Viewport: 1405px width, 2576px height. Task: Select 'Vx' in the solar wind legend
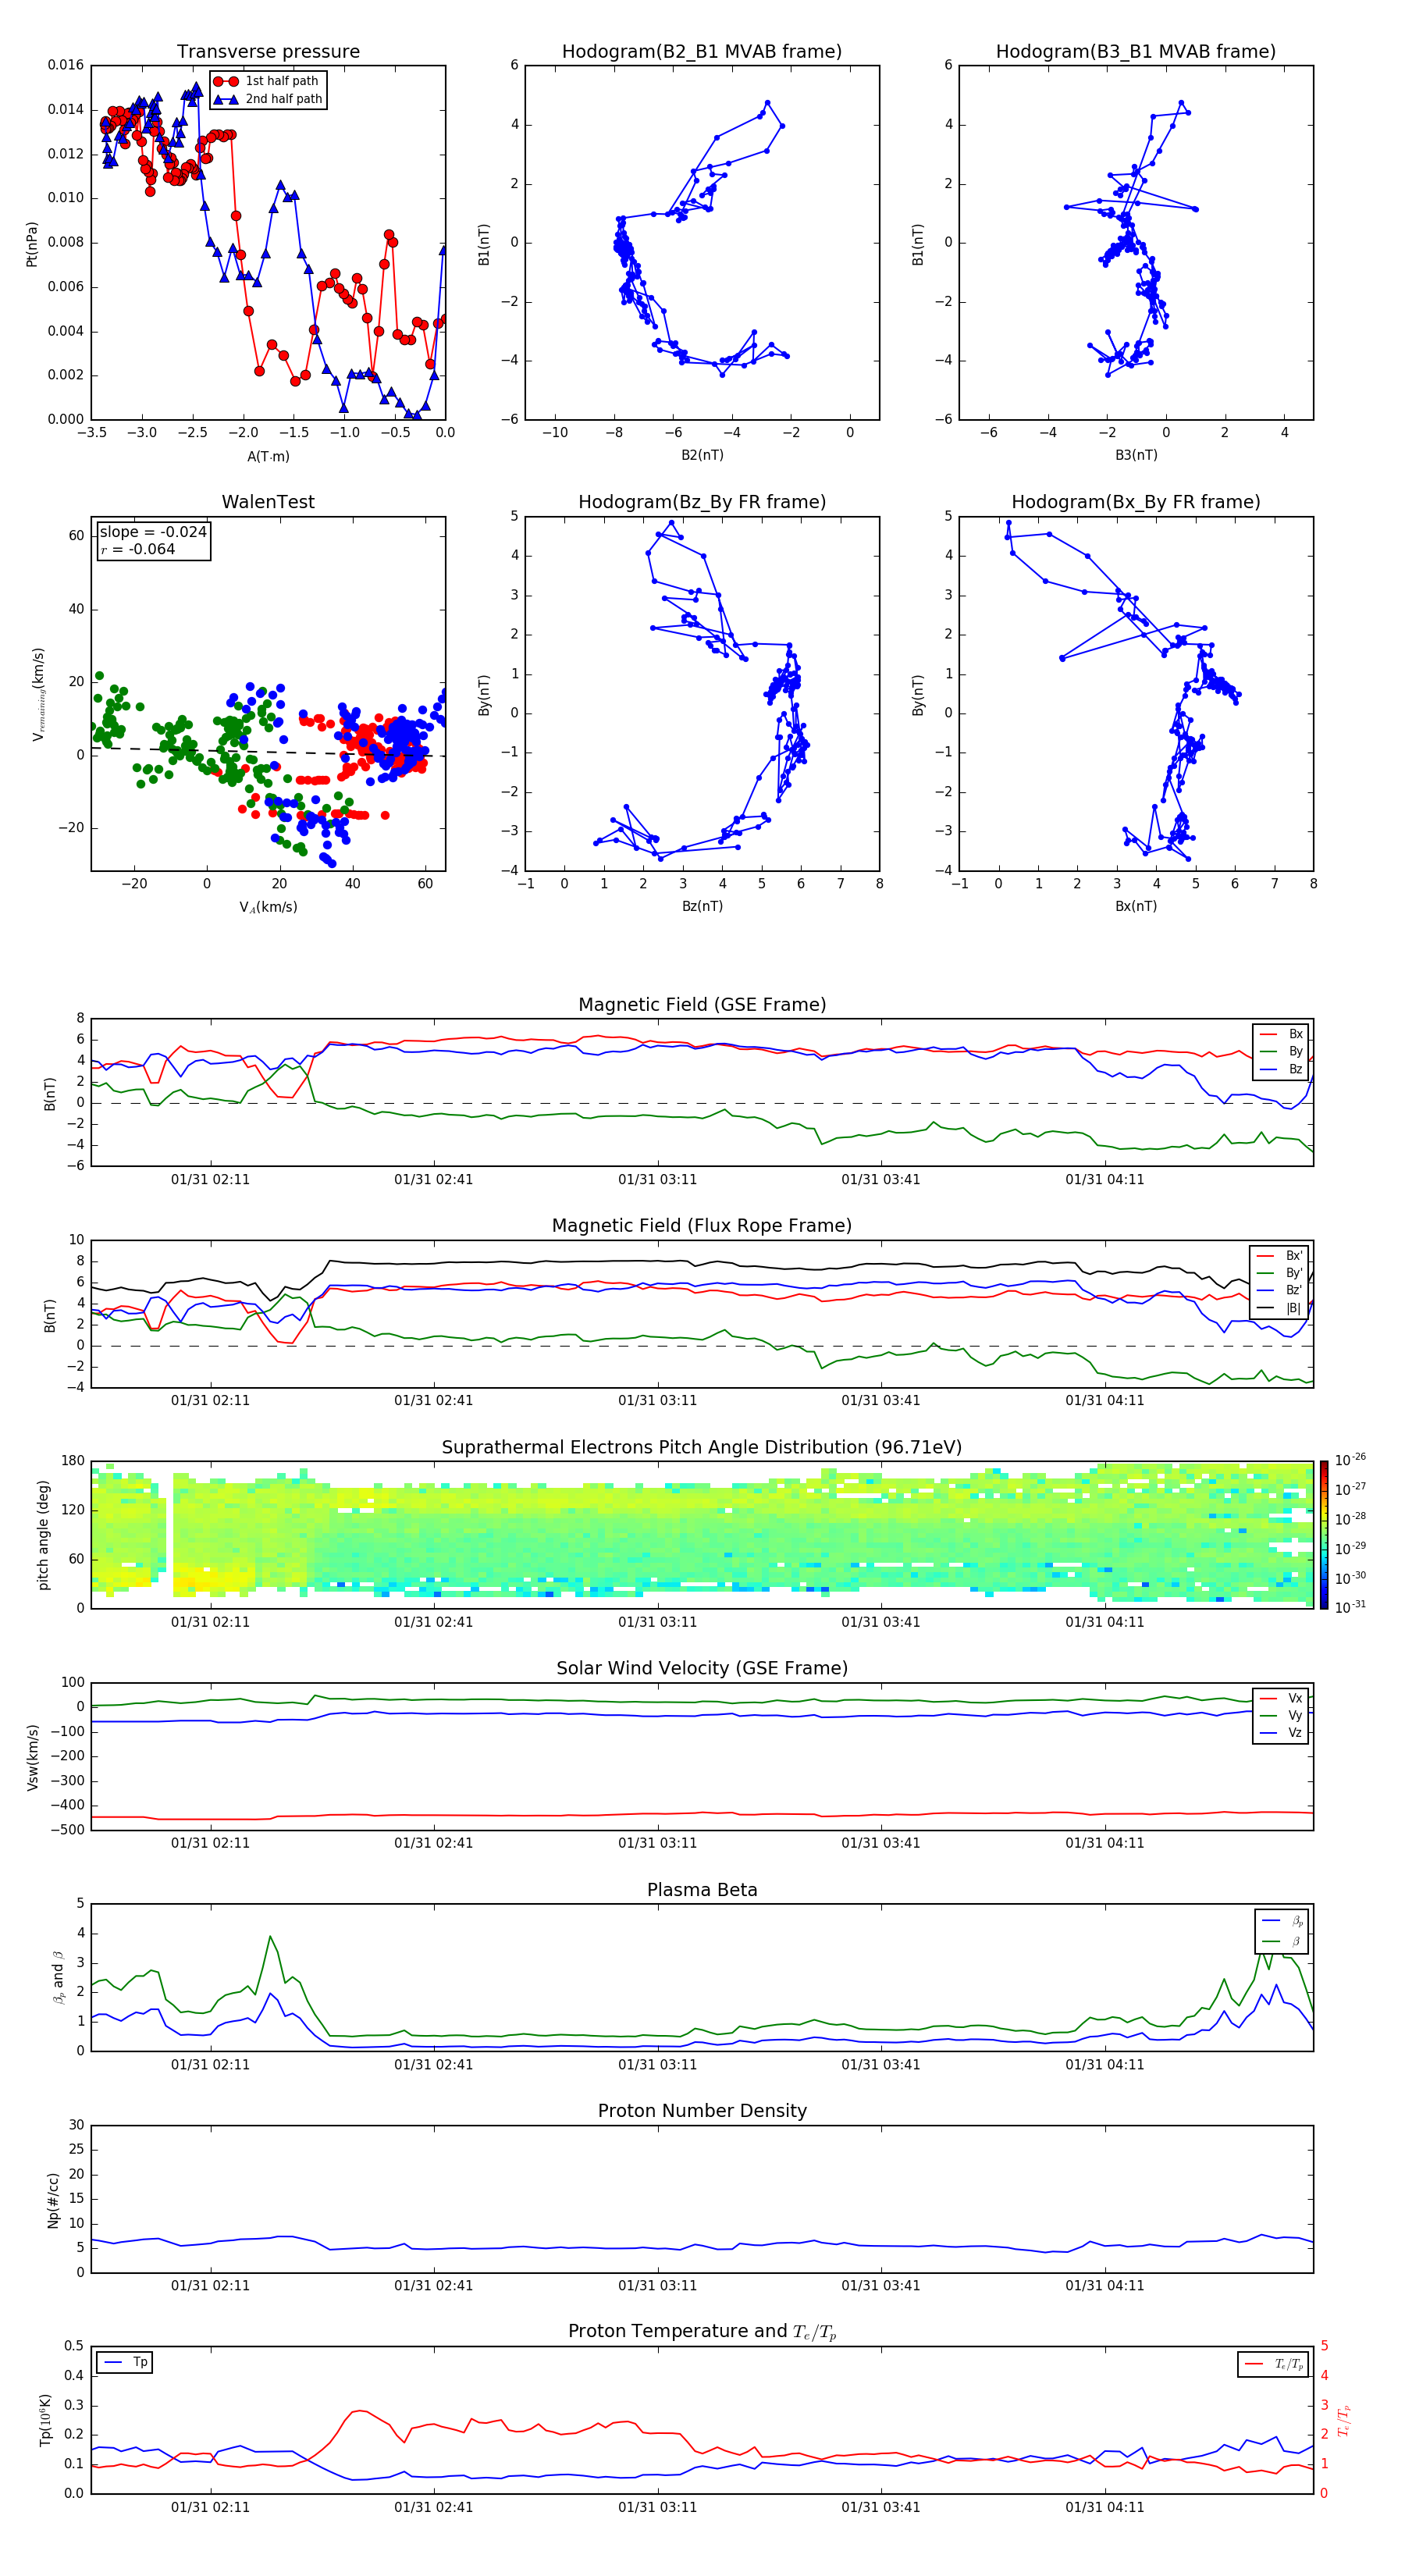pyautogui.click(x=1282, y=1698)
